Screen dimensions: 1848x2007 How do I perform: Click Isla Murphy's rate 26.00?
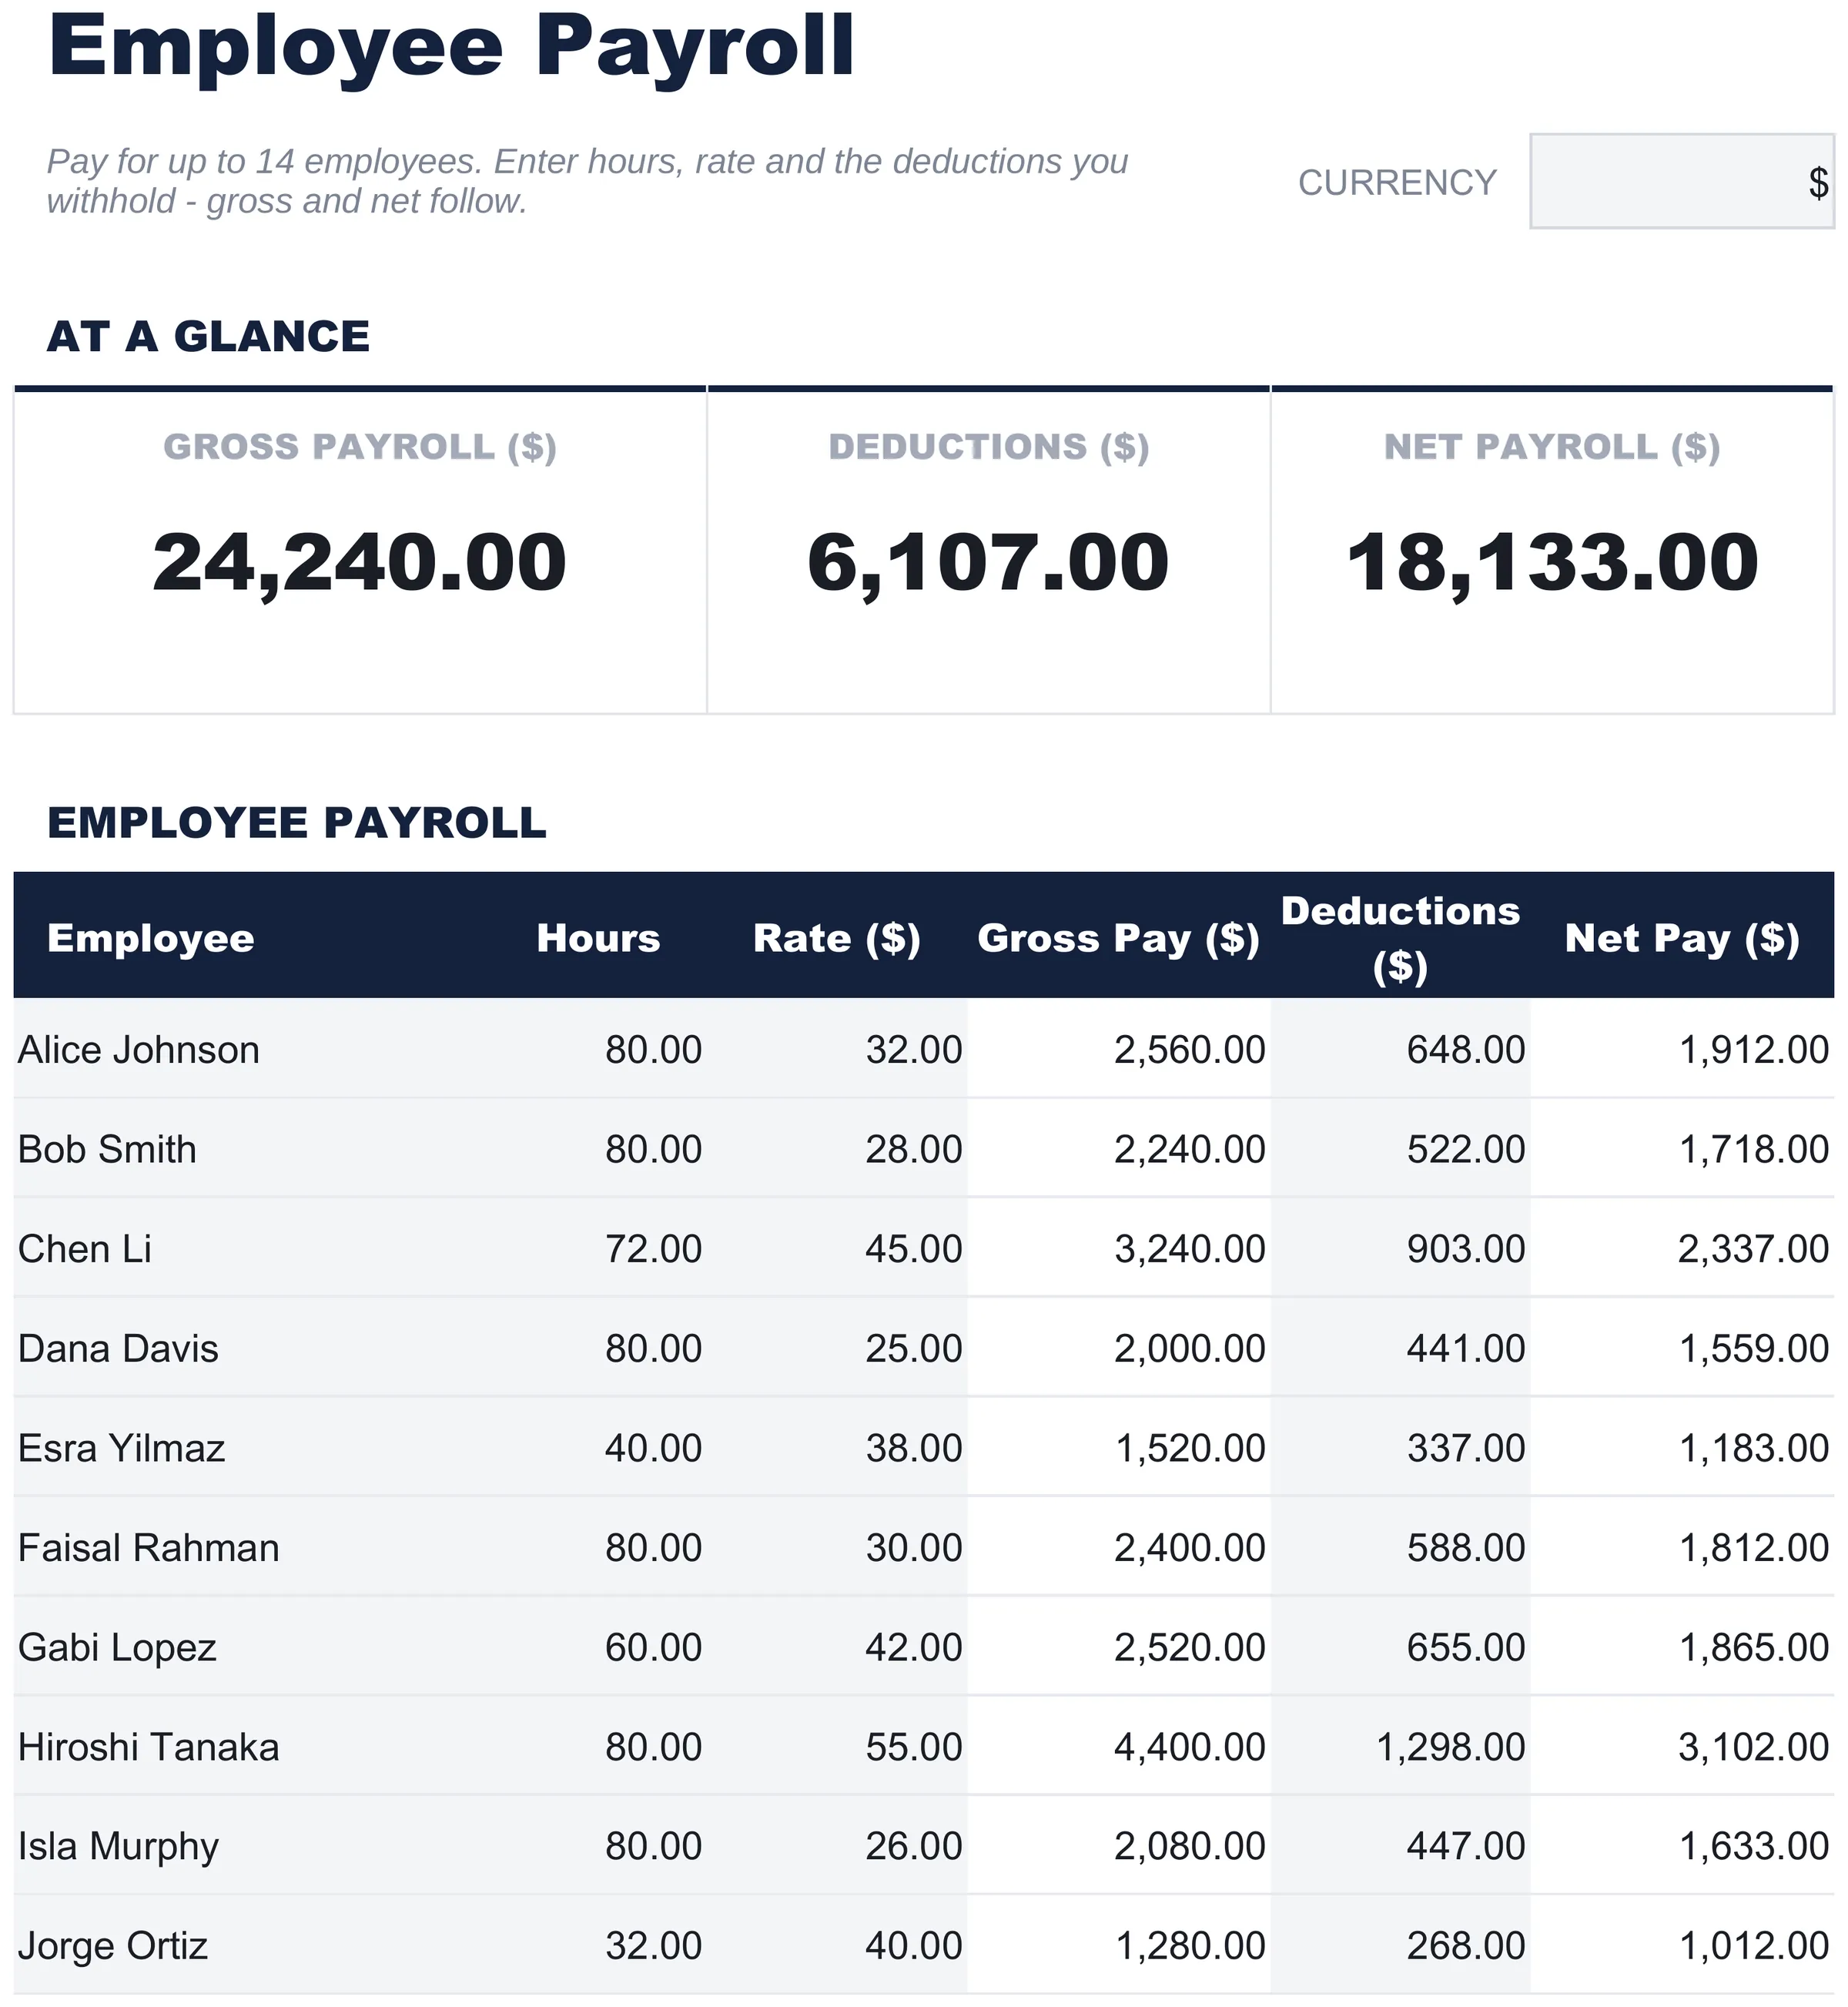914,1846
